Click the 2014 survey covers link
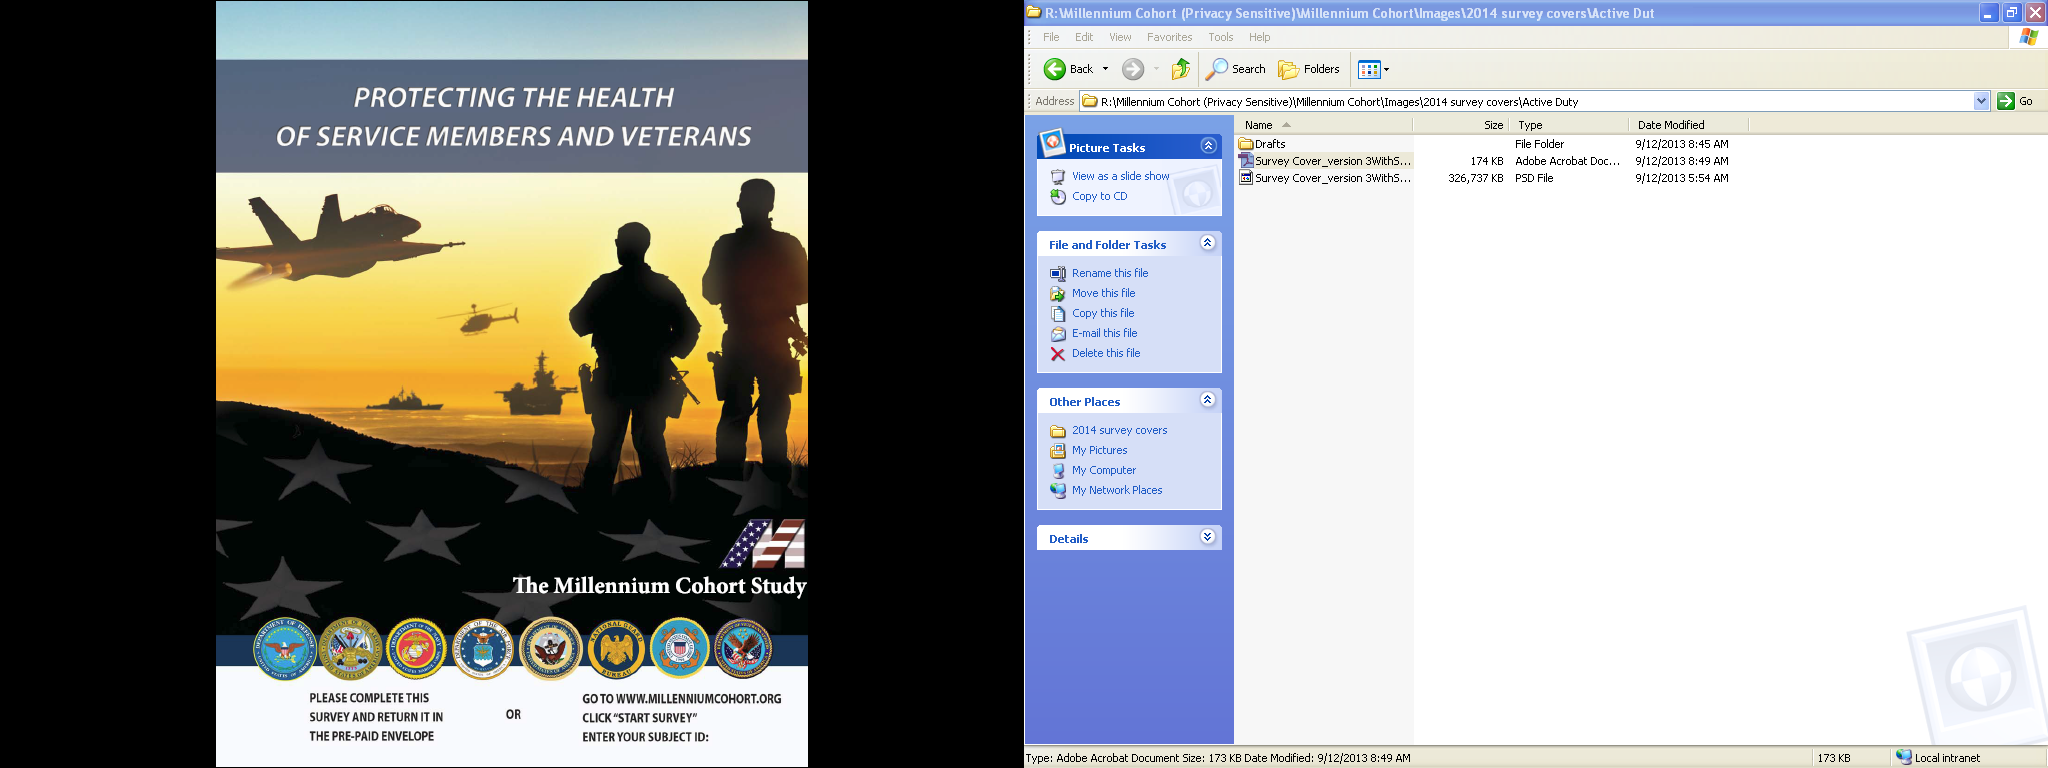The height and width of the screenshot is (768, 2048). 1119,430
